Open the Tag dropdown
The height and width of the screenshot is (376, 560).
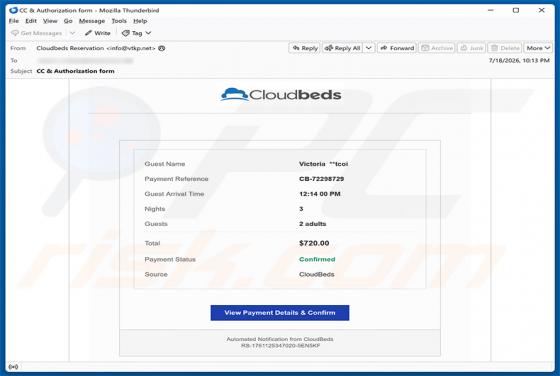click(x=137, y=33)
